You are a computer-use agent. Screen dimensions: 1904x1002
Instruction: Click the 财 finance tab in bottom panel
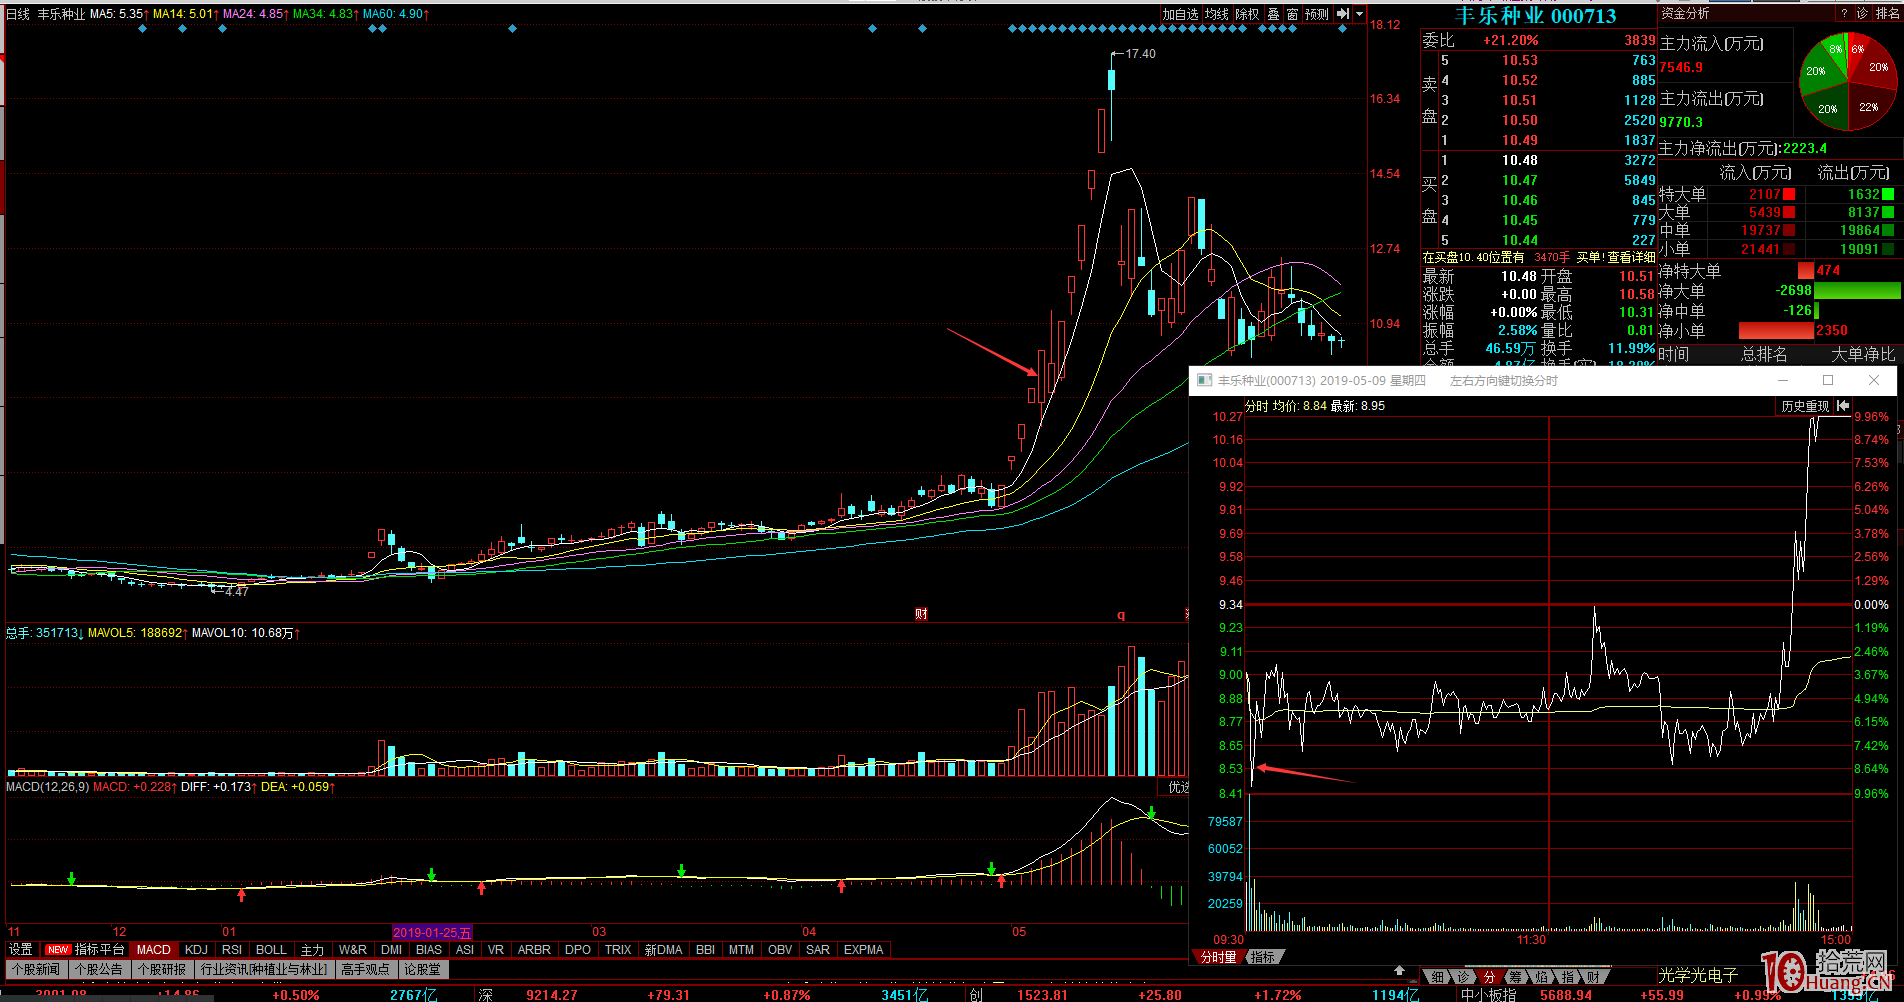coord(1594,976)
